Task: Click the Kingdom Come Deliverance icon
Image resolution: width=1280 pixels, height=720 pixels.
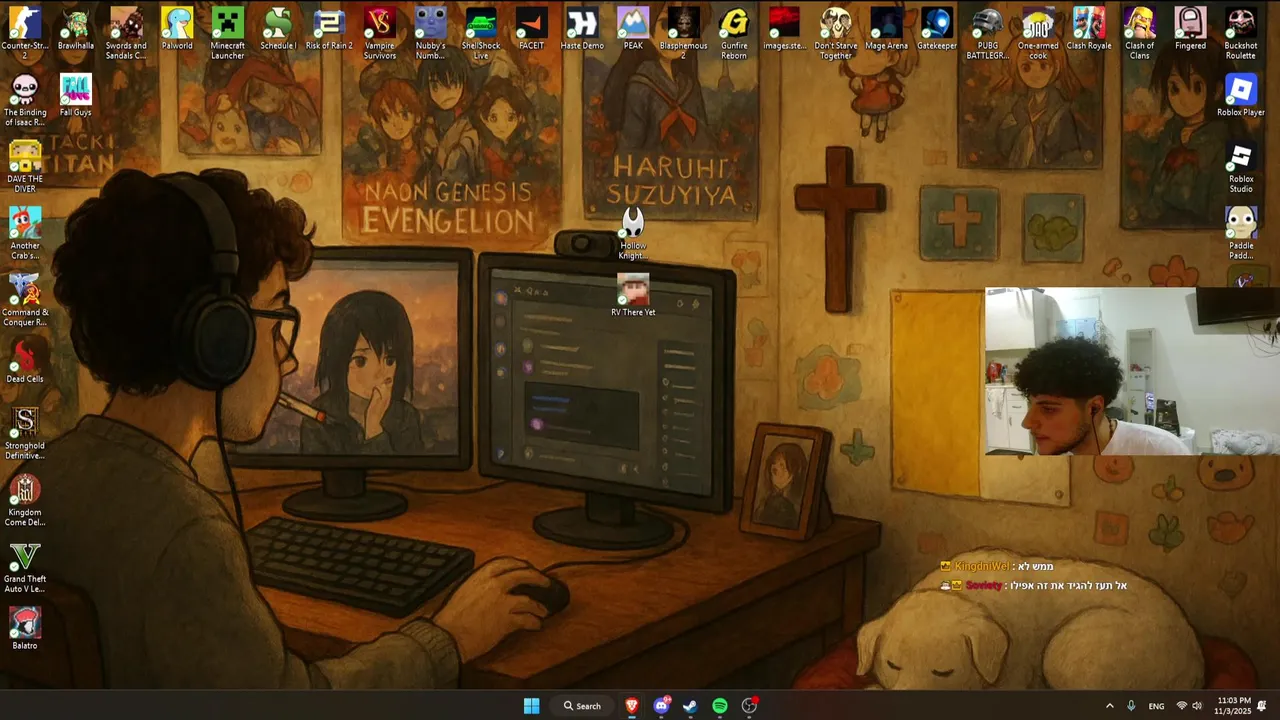Action: 25,500
